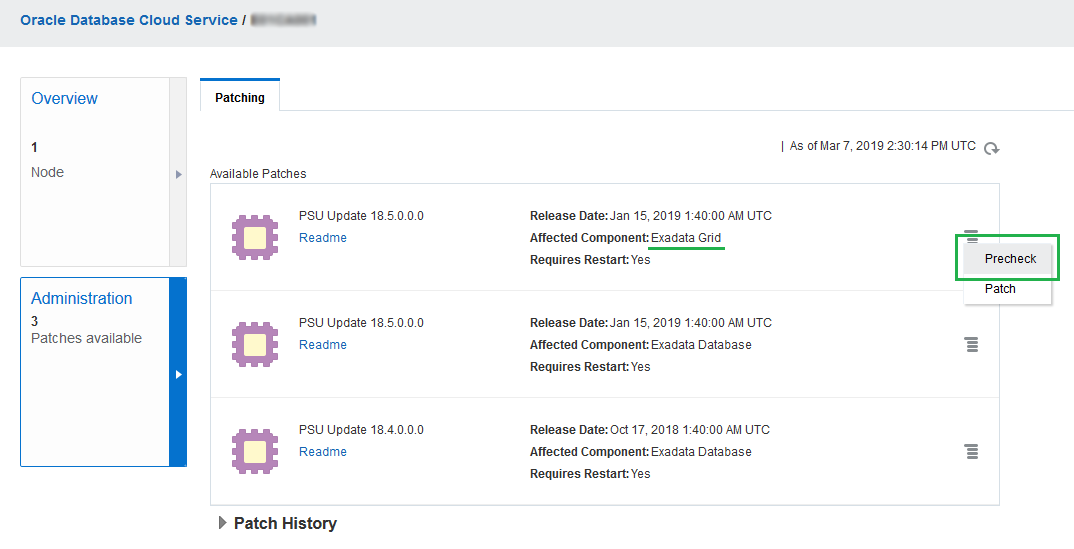This screenshot has height=549, width=1074.
Task: Close the Exadata Grid patch actions menu icon
Action: coord(971,234)
